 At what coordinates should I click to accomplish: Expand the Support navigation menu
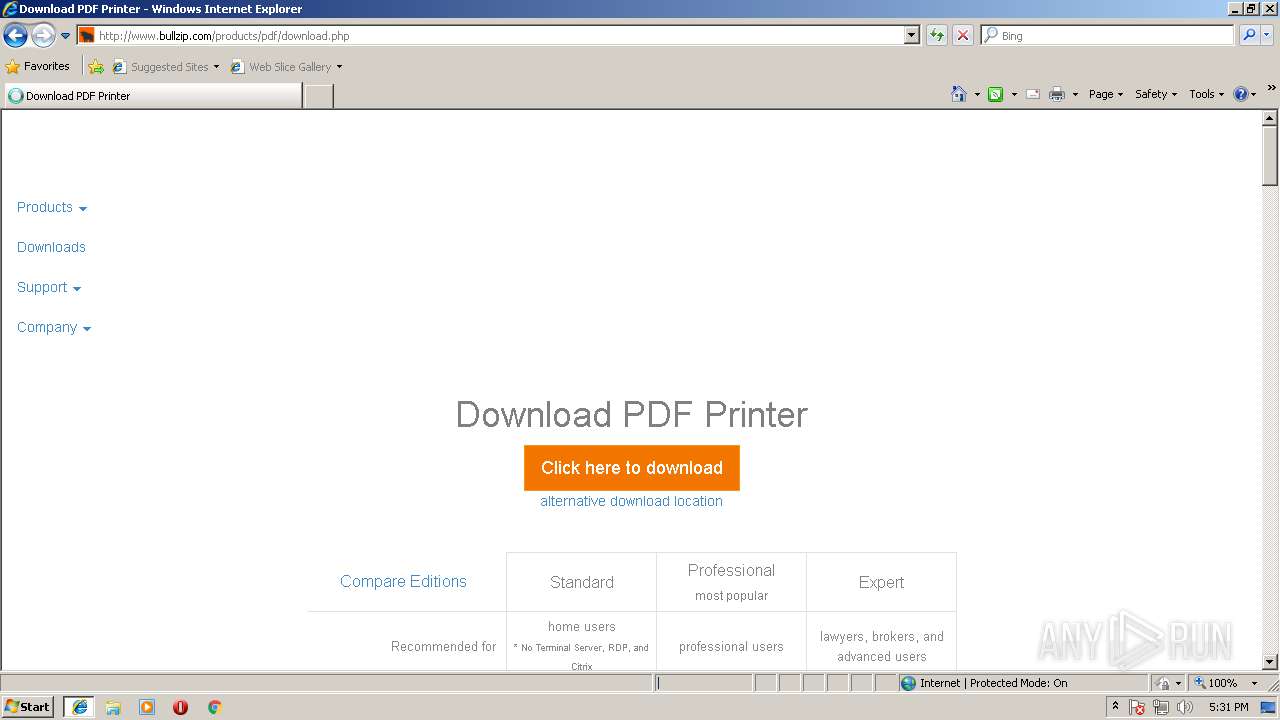tap(49, 287)
